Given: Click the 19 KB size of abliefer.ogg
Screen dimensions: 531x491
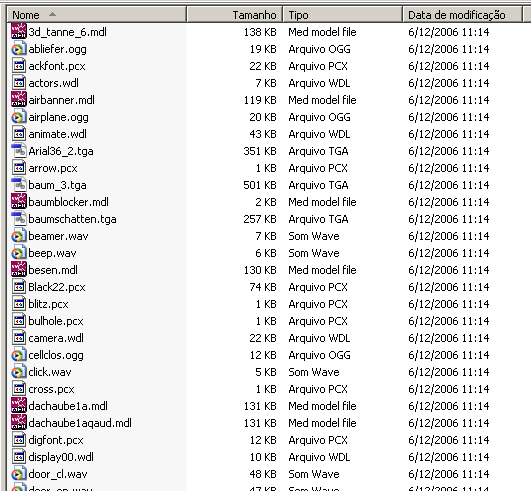Looking at the screenshot, I should (263, 49).
